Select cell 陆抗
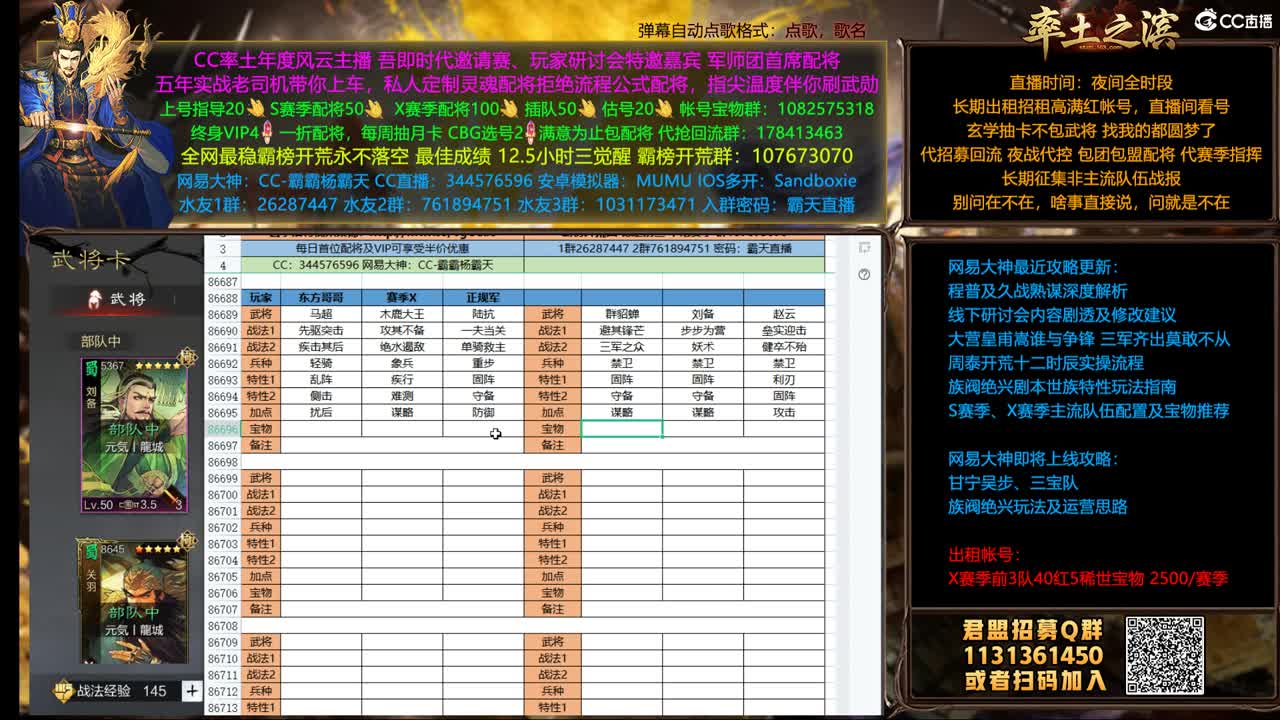Image resolution: width=1280 pixels, height=720 pixels. [x=483, y=314]
